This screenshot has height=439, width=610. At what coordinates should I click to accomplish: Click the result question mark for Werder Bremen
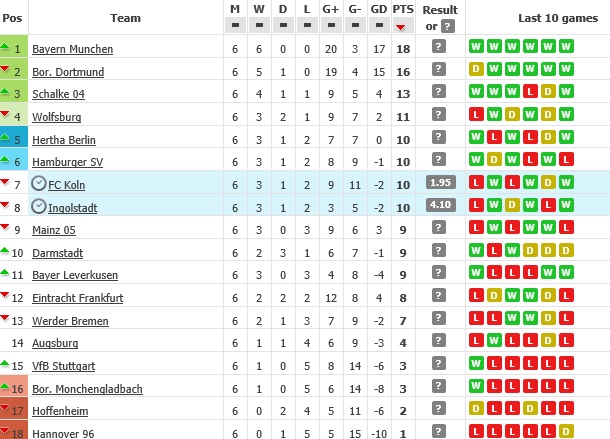pyautogui.click(x=438, y=320)
